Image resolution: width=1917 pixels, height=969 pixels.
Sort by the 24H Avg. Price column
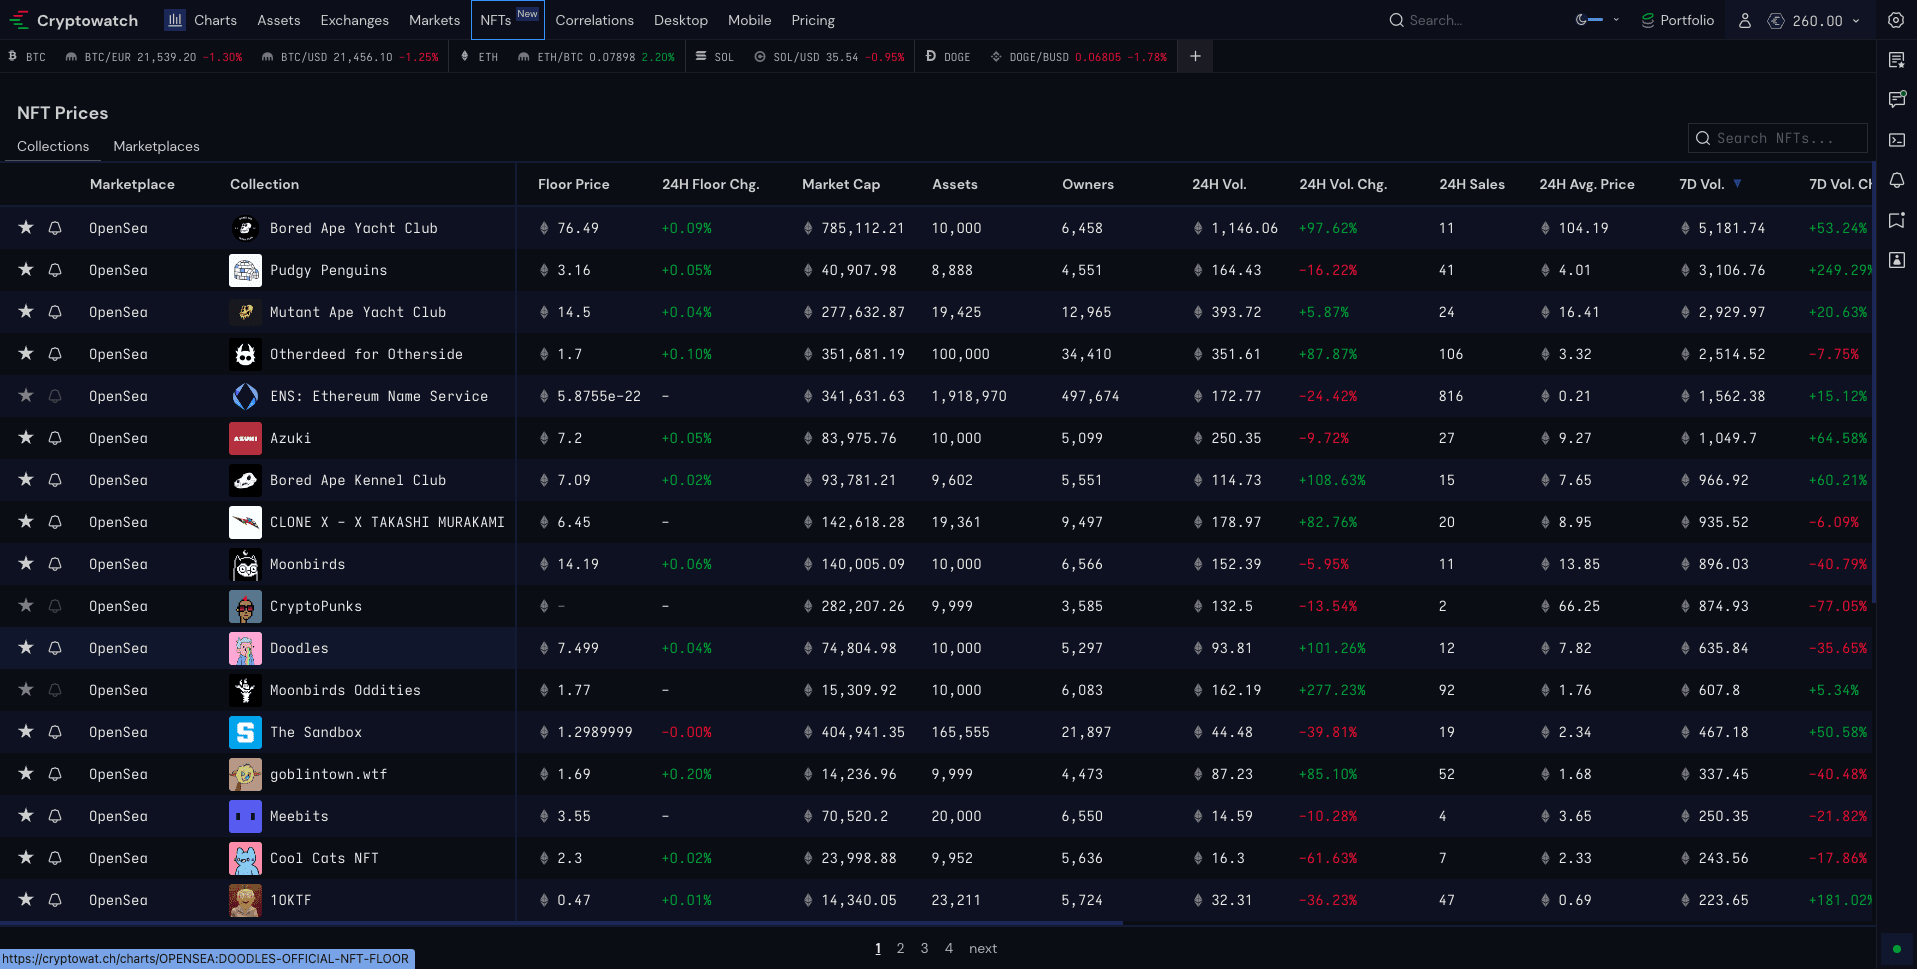(x=1587, y=184)
